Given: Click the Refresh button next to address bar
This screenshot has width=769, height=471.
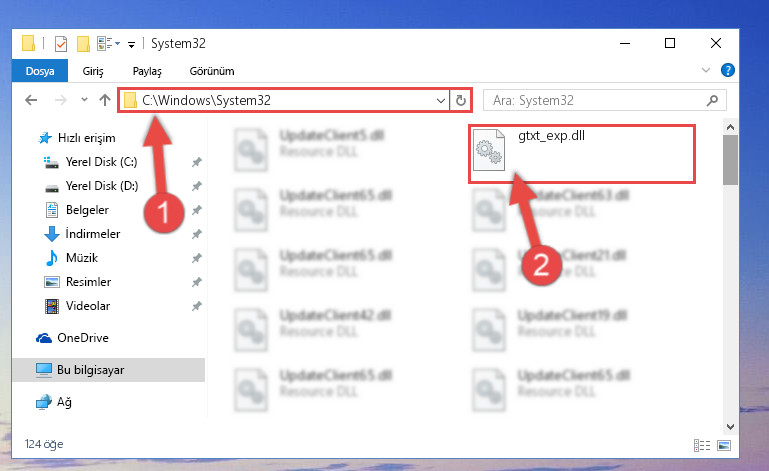Looking at the screenshot, I should [461, 101].
